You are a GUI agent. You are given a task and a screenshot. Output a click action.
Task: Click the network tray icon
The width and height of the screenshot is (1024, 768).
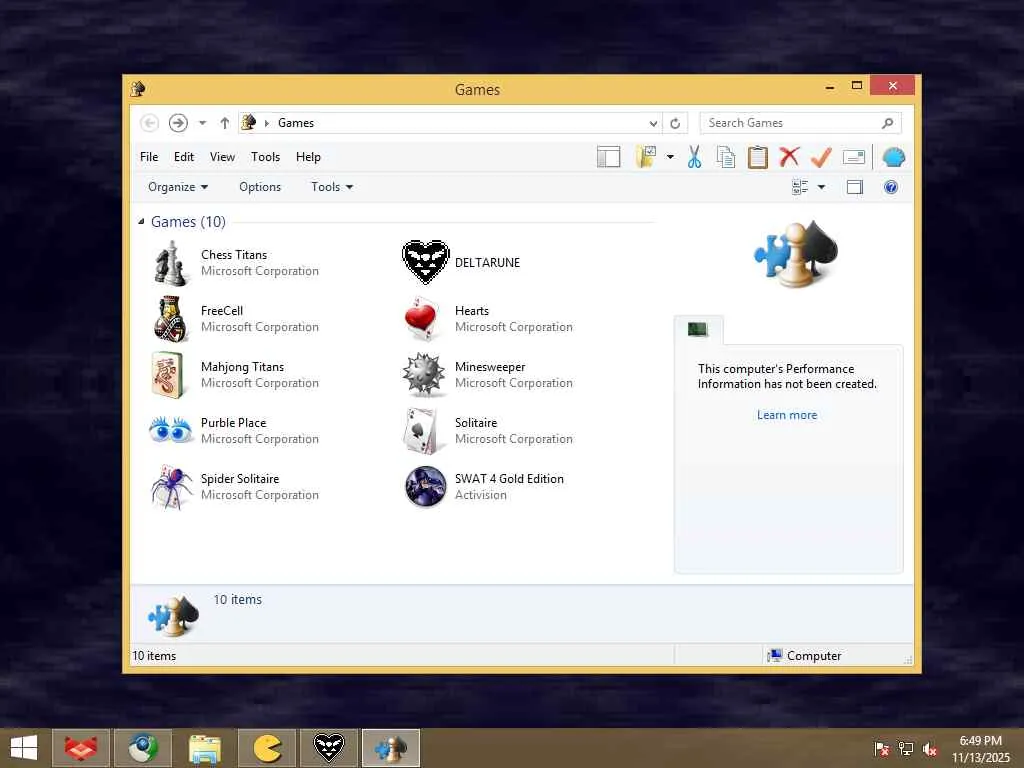click(906, 749)
